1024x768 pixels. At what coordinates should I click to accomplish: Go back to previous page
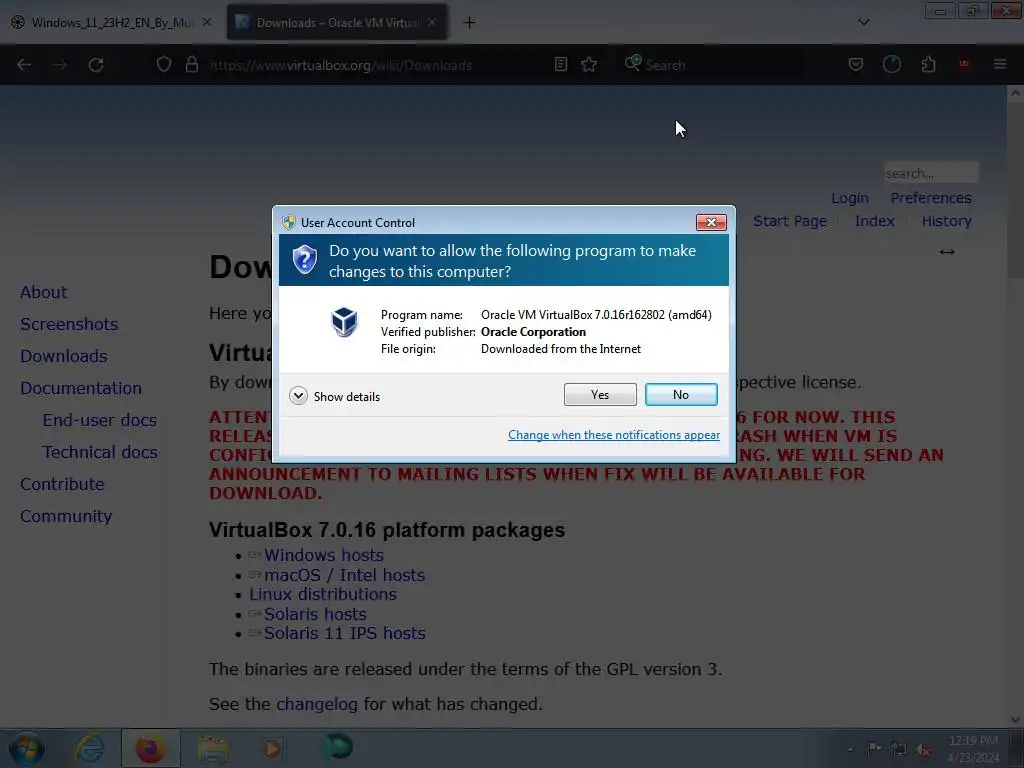coord(24,65)
